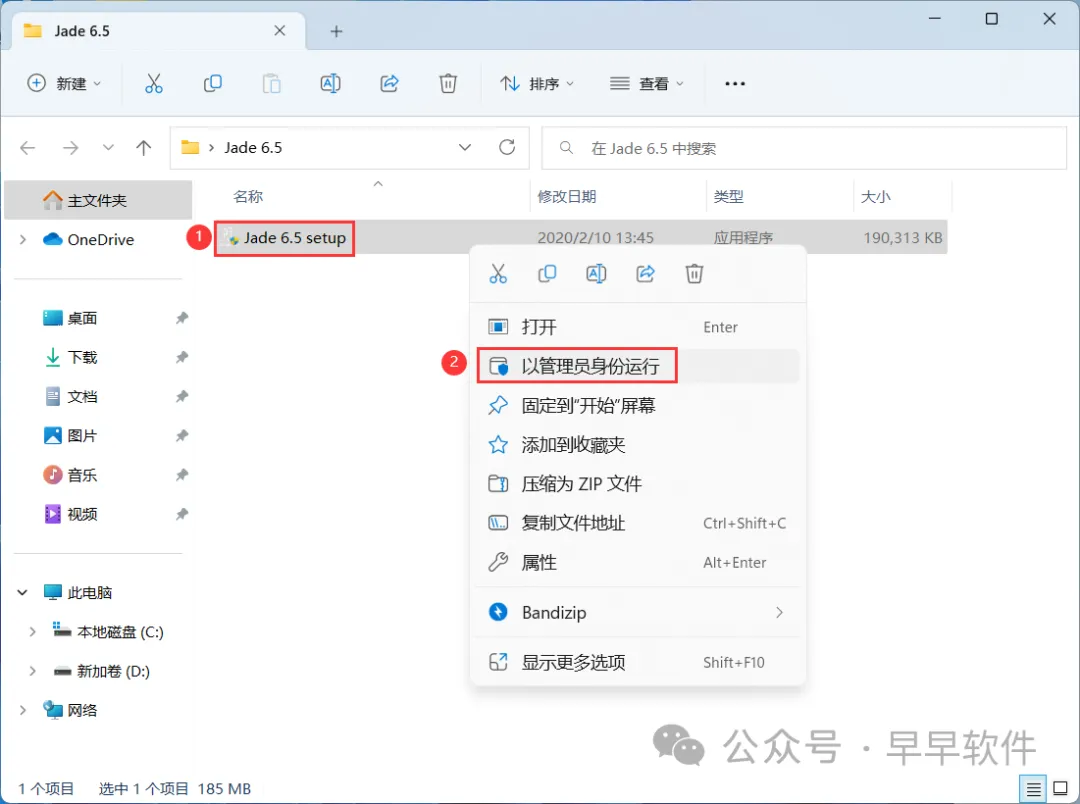The height and width of the screenshot is (804, 1080).
Task: Expand the address bar history dropdown
Action: pos(465,147)
